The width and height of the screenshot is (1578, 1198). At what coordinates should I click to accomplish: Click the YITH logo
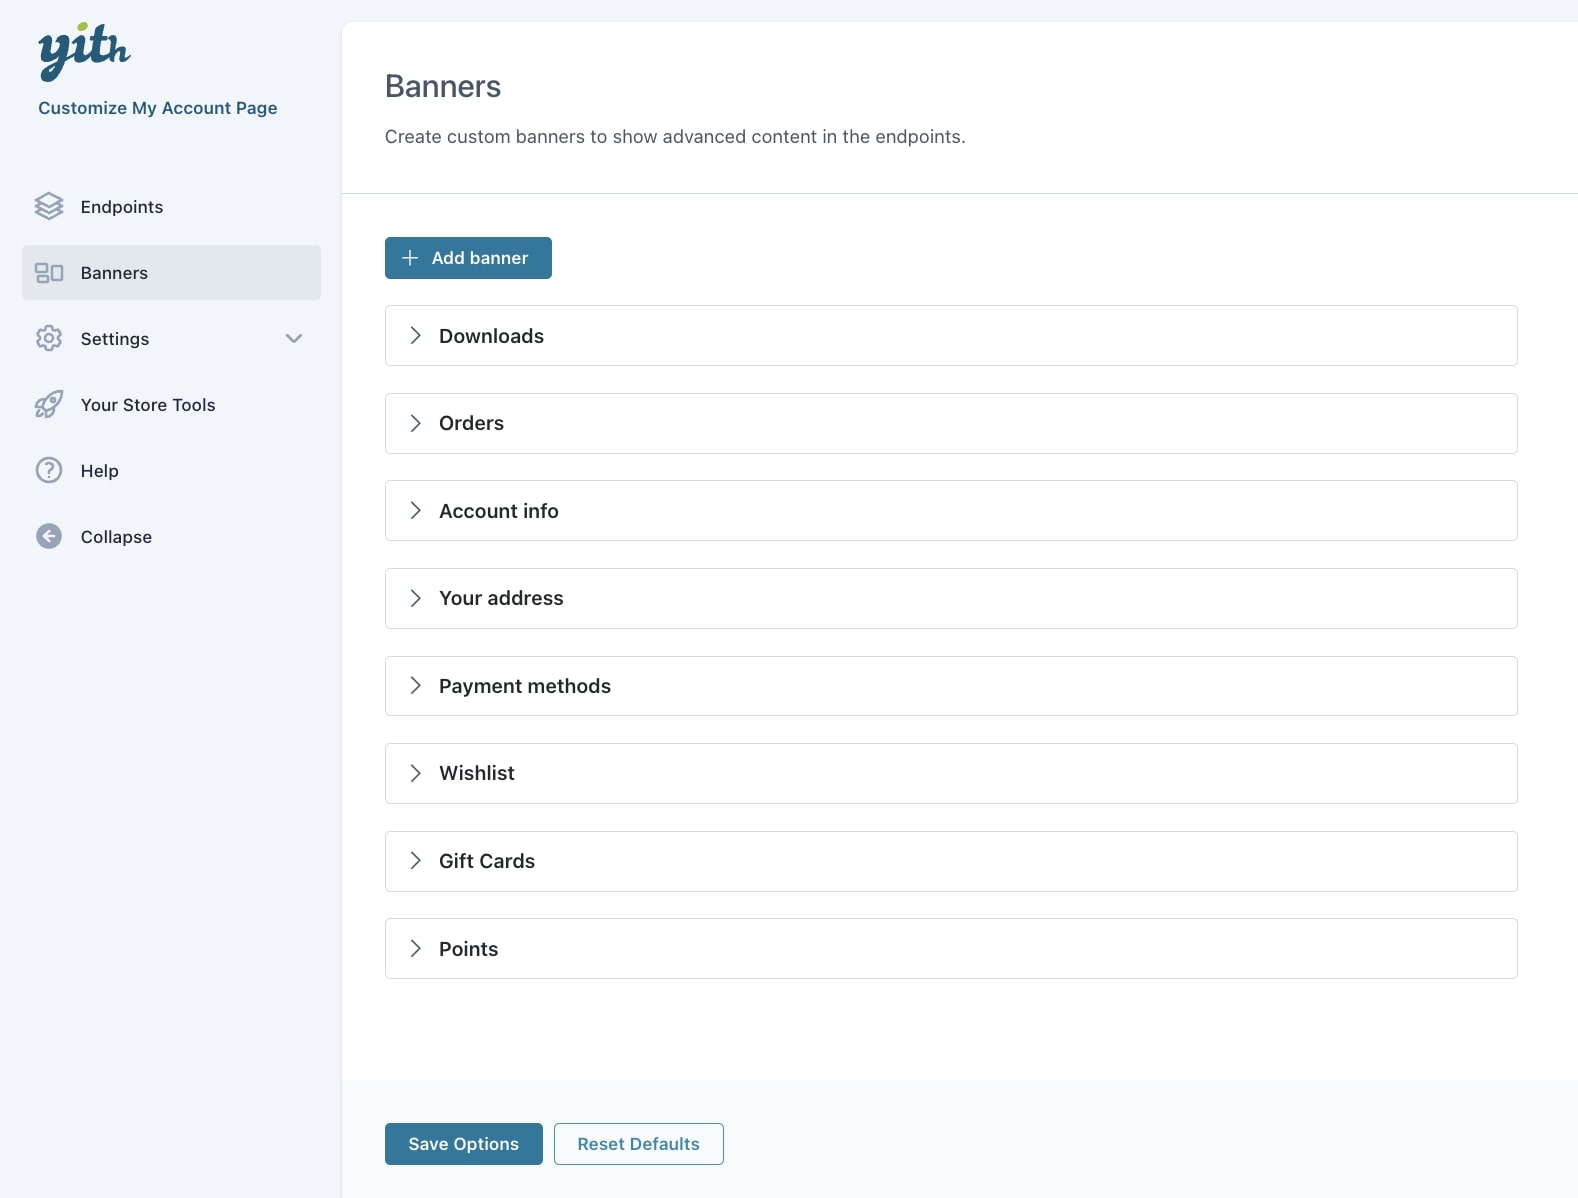coord(84,51)
